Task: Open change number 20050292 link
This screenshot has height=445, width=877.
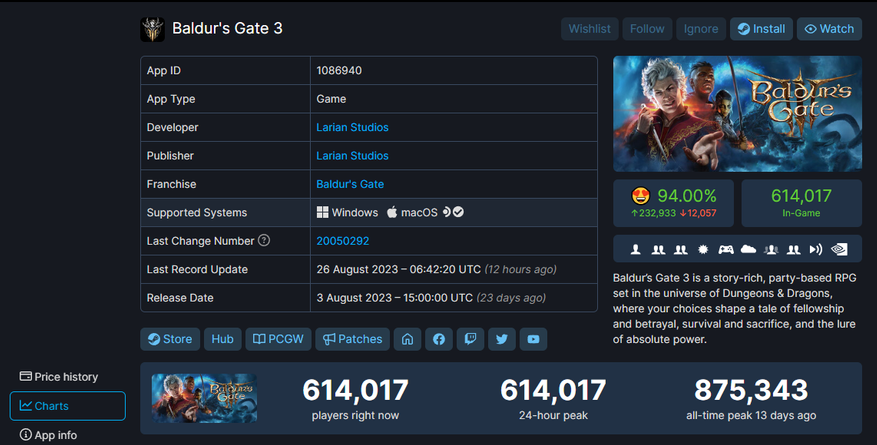Action: 343,241
